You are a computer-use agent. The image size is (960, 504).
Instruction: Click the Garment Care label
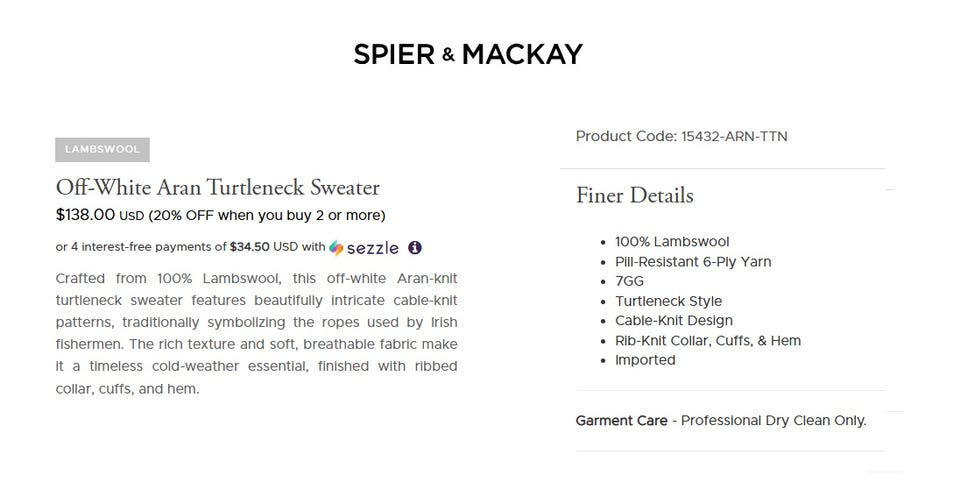tap(621, 420)
